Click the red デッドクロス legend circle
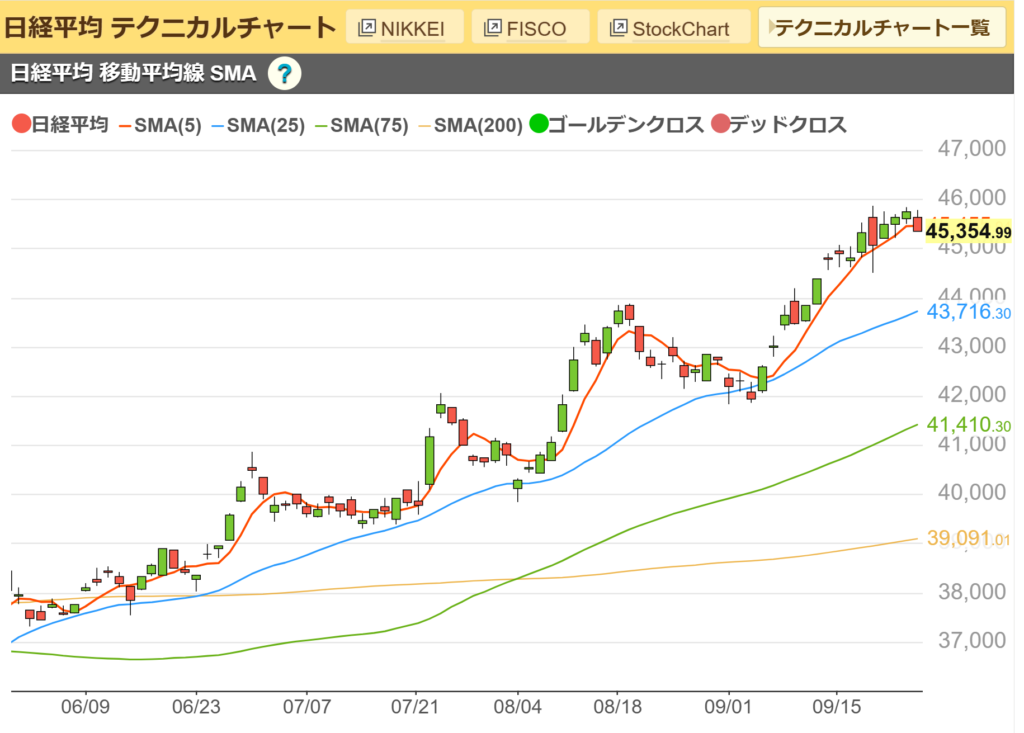The image size is (1024, 733). click(x=719, y=125)
